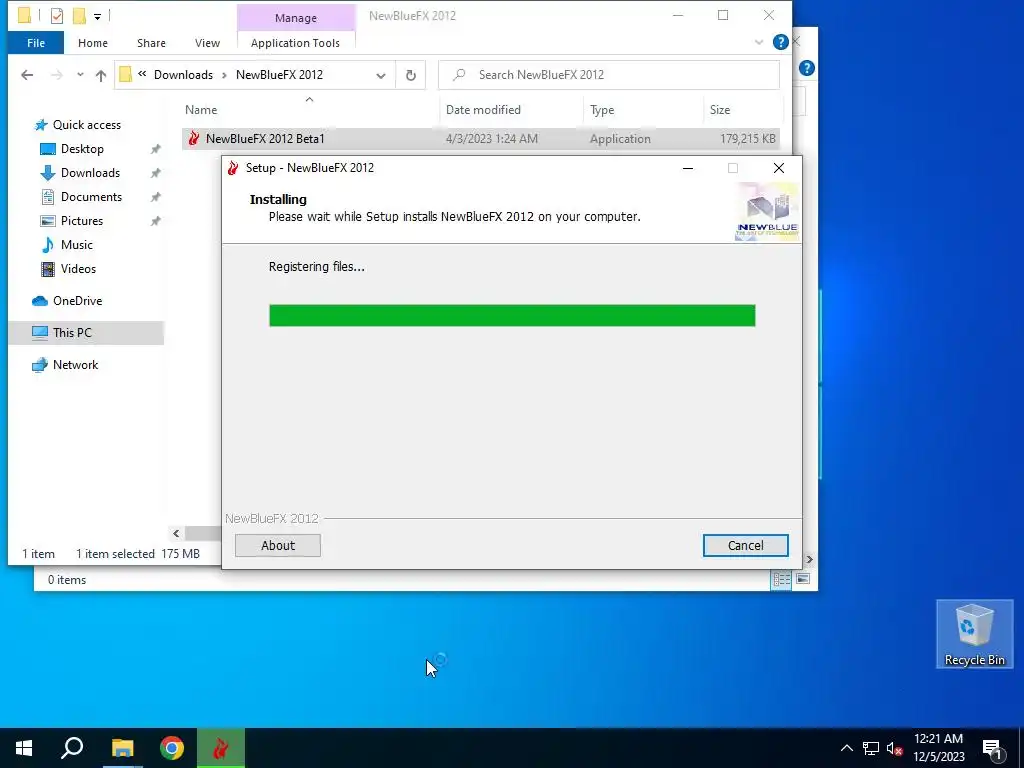Select the NewBlueFX Setup taskbar icon

(x=221, y=748)
